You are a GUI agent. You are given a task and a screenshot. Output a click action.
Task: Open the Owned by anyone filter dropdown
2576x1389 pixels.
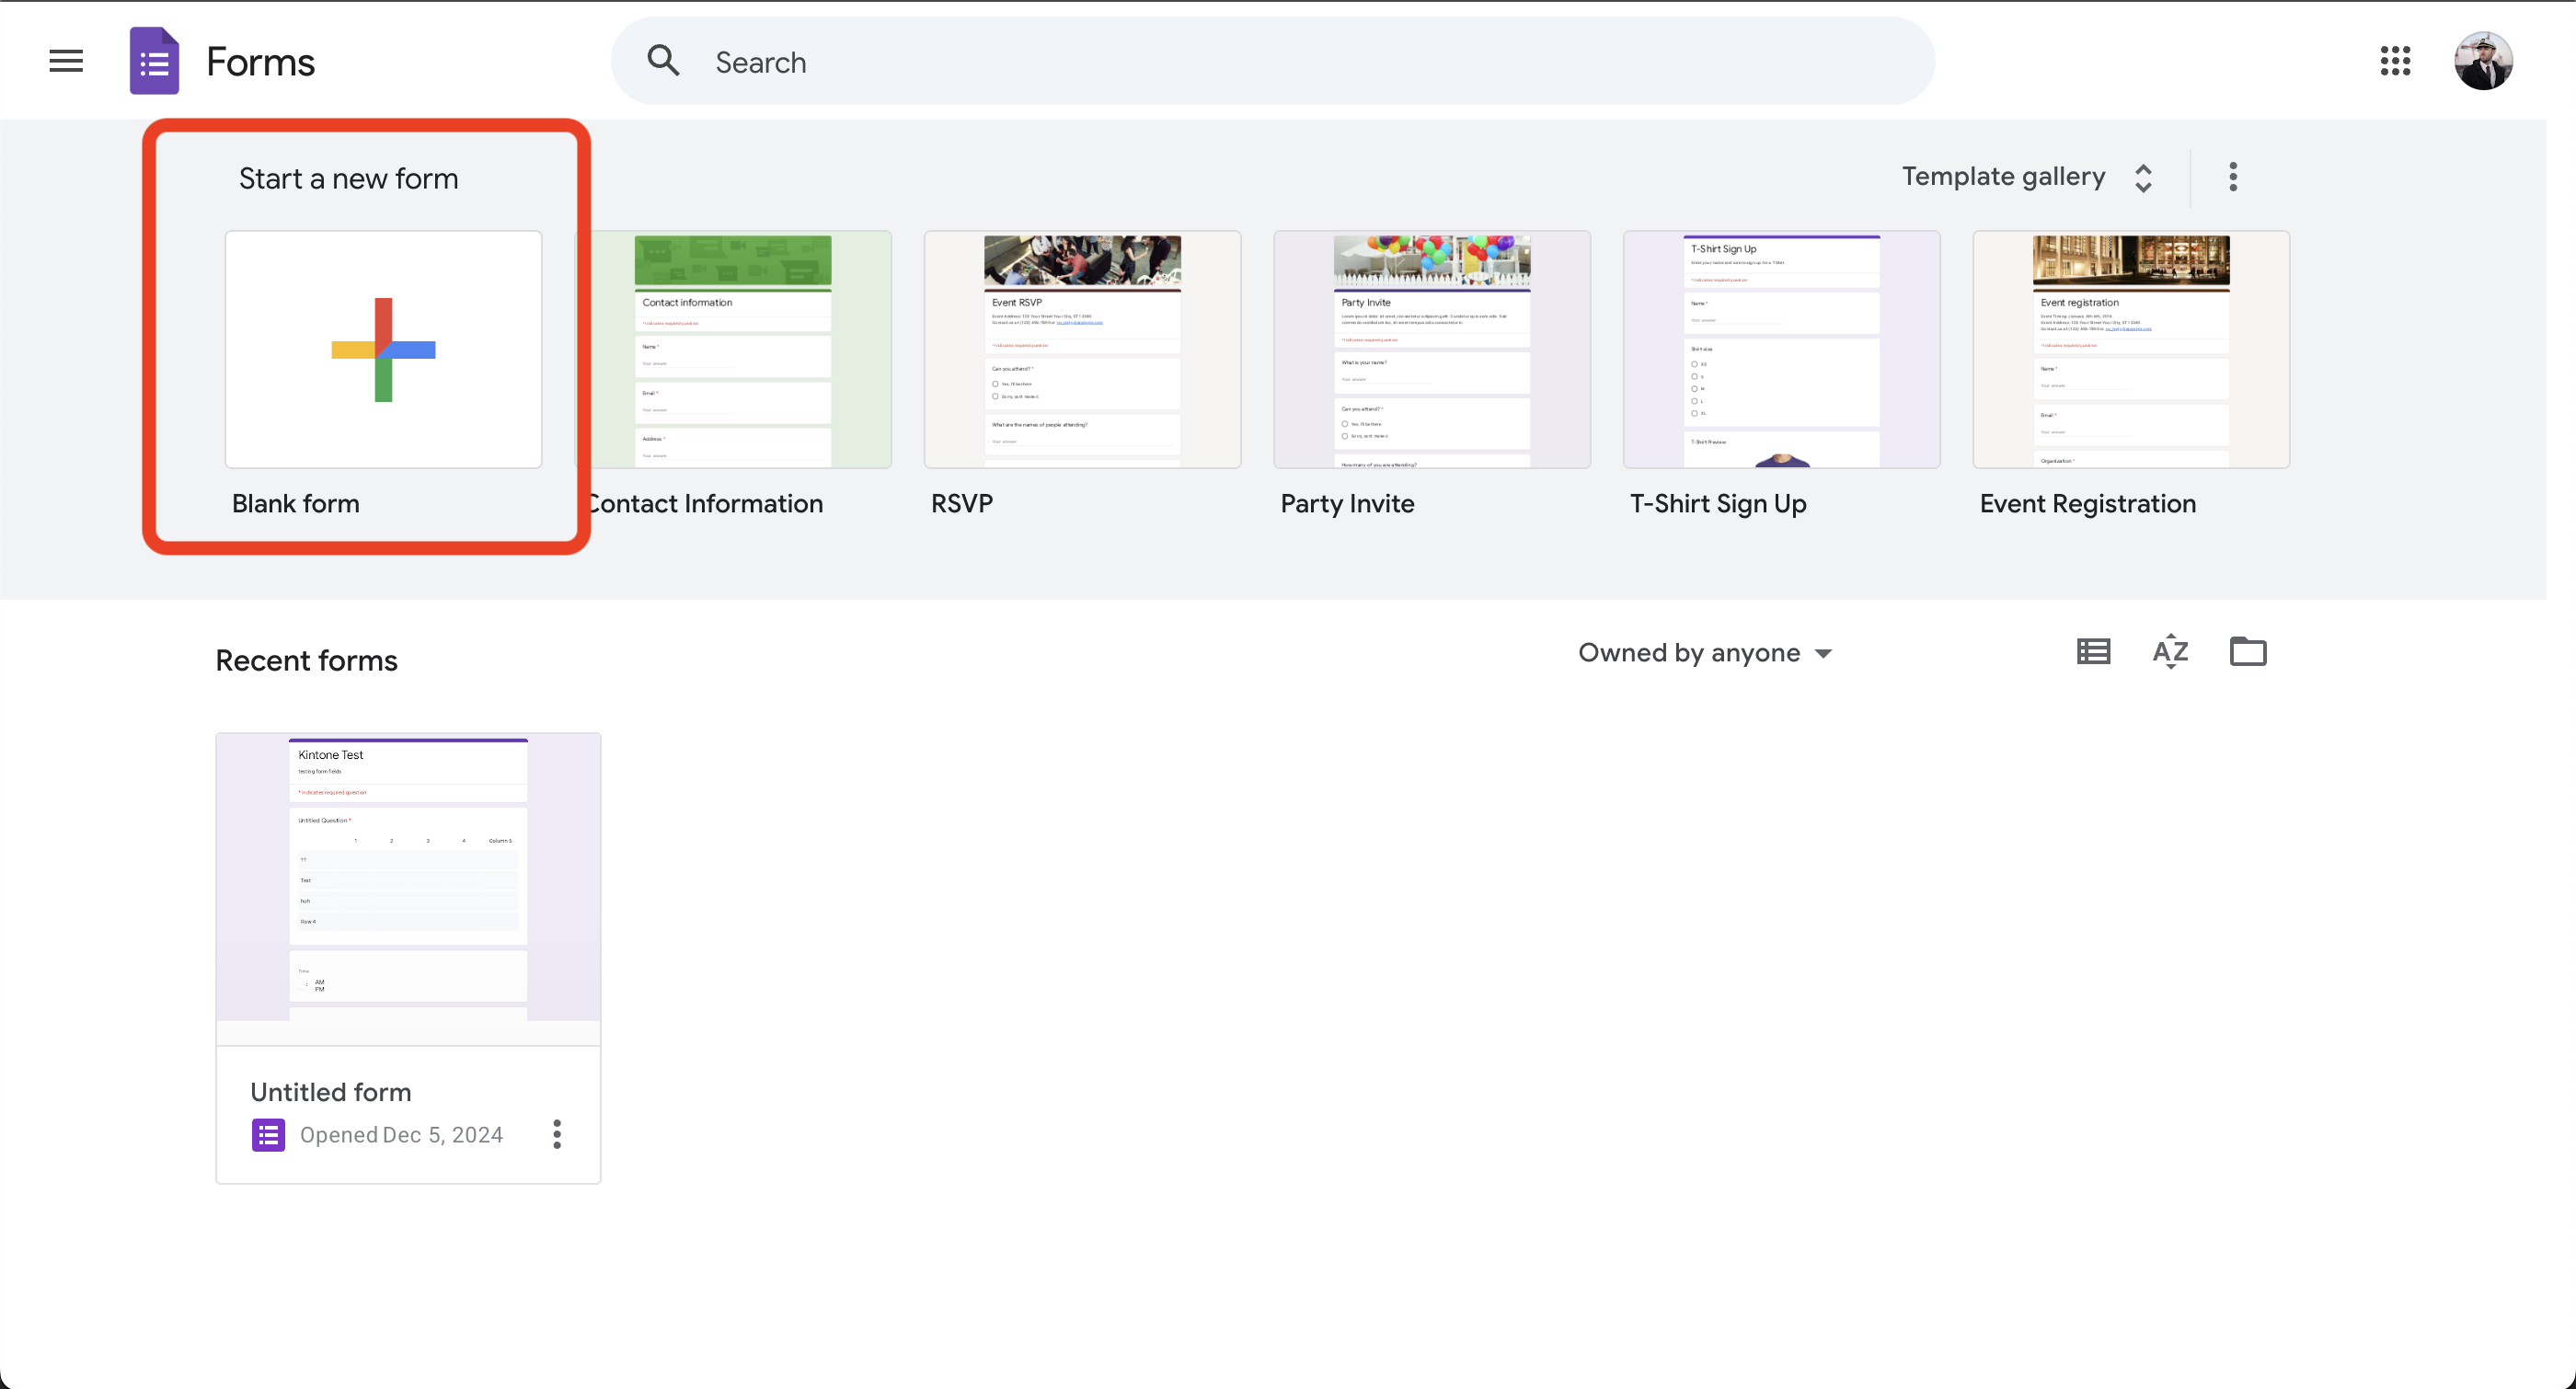point(1704,652)
